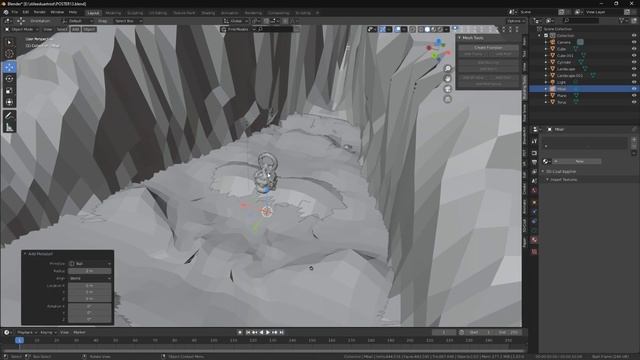
Task: Hide the Light object via eye icon
Action: click(634, 82)
